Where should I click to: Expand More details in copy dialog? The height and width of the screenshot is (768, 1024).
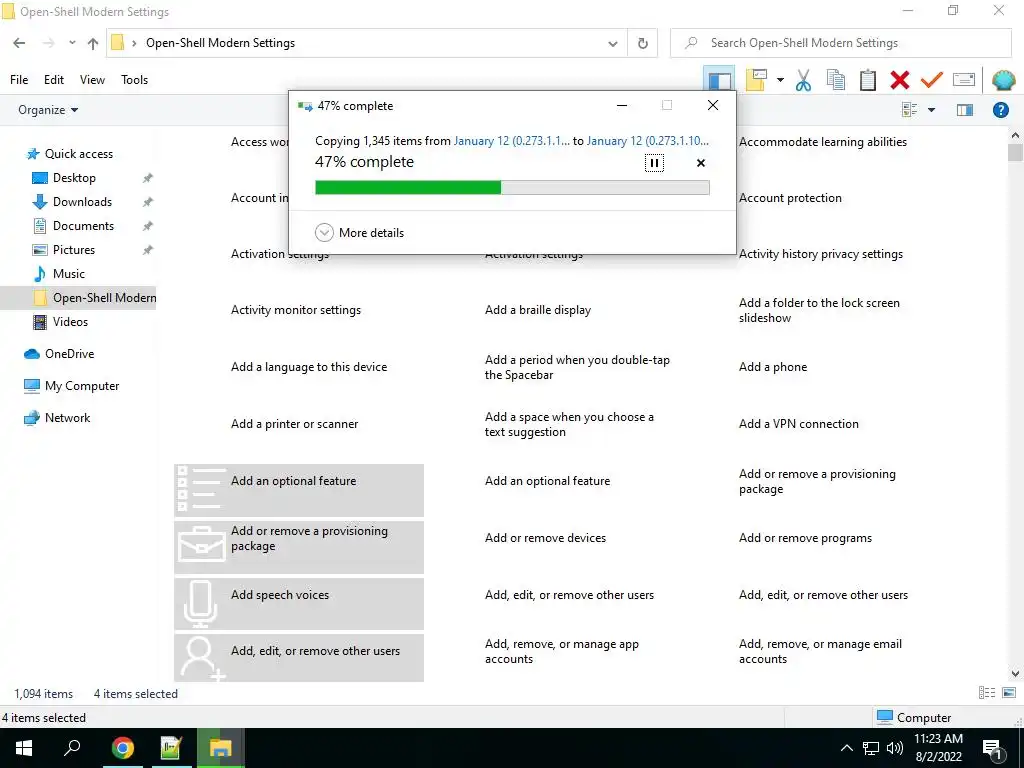pos(360,233)
